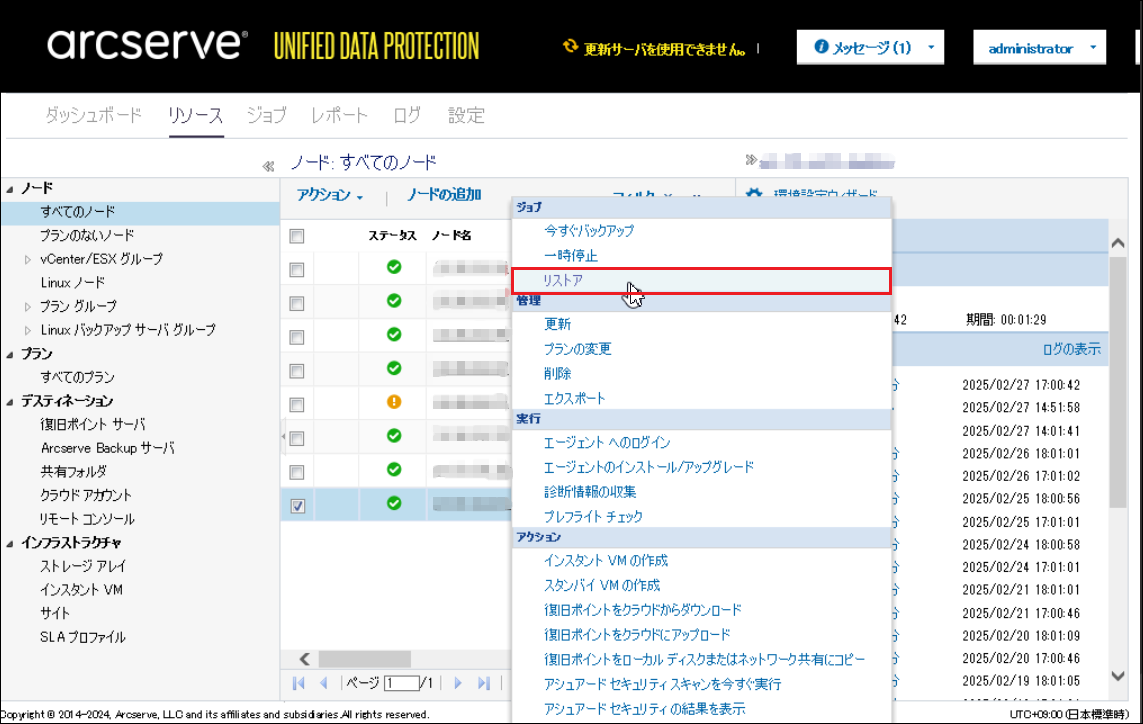This screenshot has height=724, width=1143.
Task: Open the administrator dropdown menu
Action: tap(1039, 47)
